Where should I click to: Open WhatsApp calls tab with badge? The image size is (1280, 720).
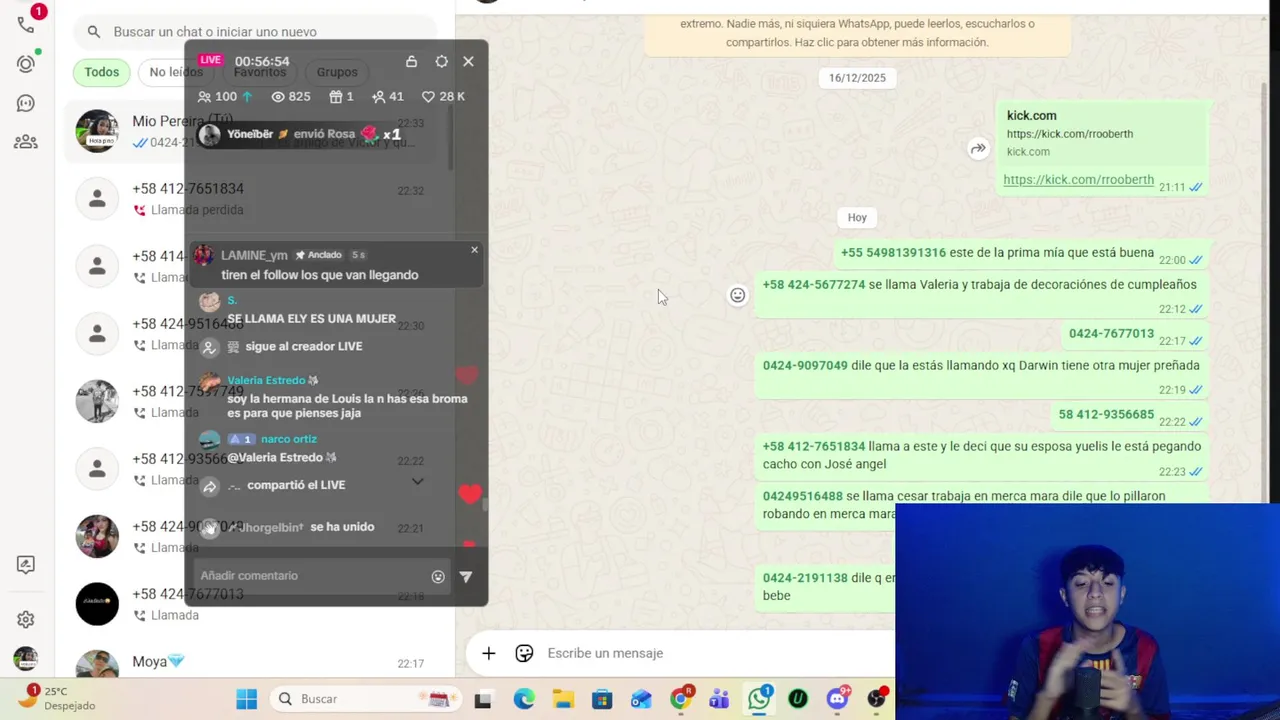(26, 24)
